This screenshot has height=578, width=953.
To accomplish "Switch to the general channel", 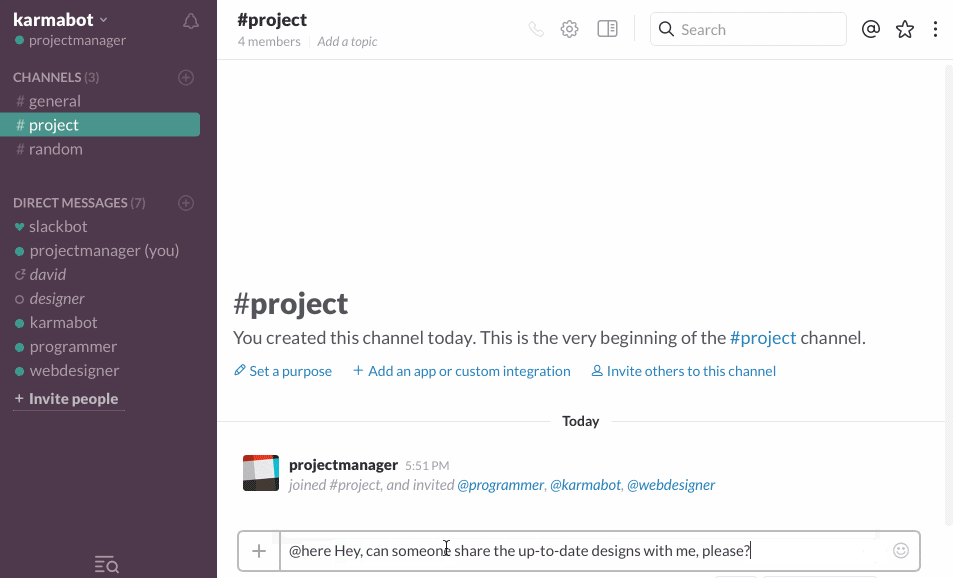I will [54, 101].
